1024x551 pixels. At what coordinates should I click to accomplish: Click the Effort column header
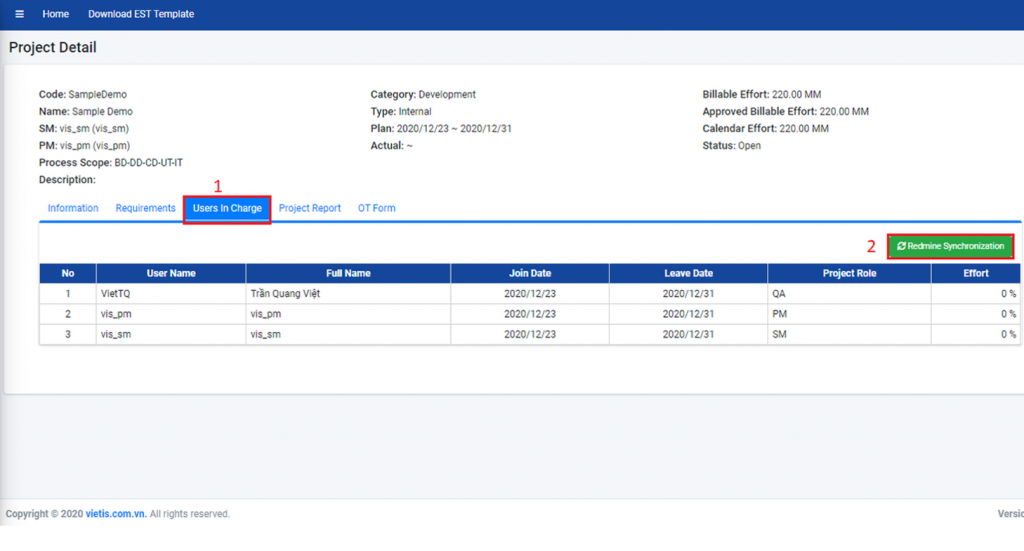click(976, 274)
